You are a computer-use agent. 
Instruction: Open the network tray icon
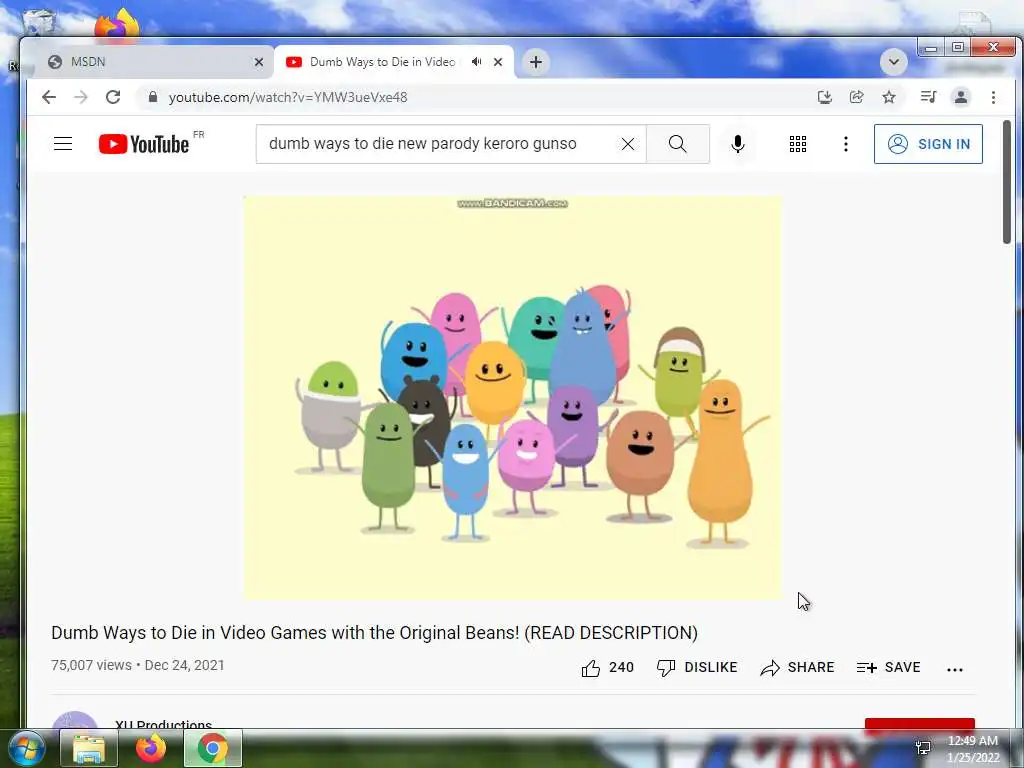pos(923,748)
